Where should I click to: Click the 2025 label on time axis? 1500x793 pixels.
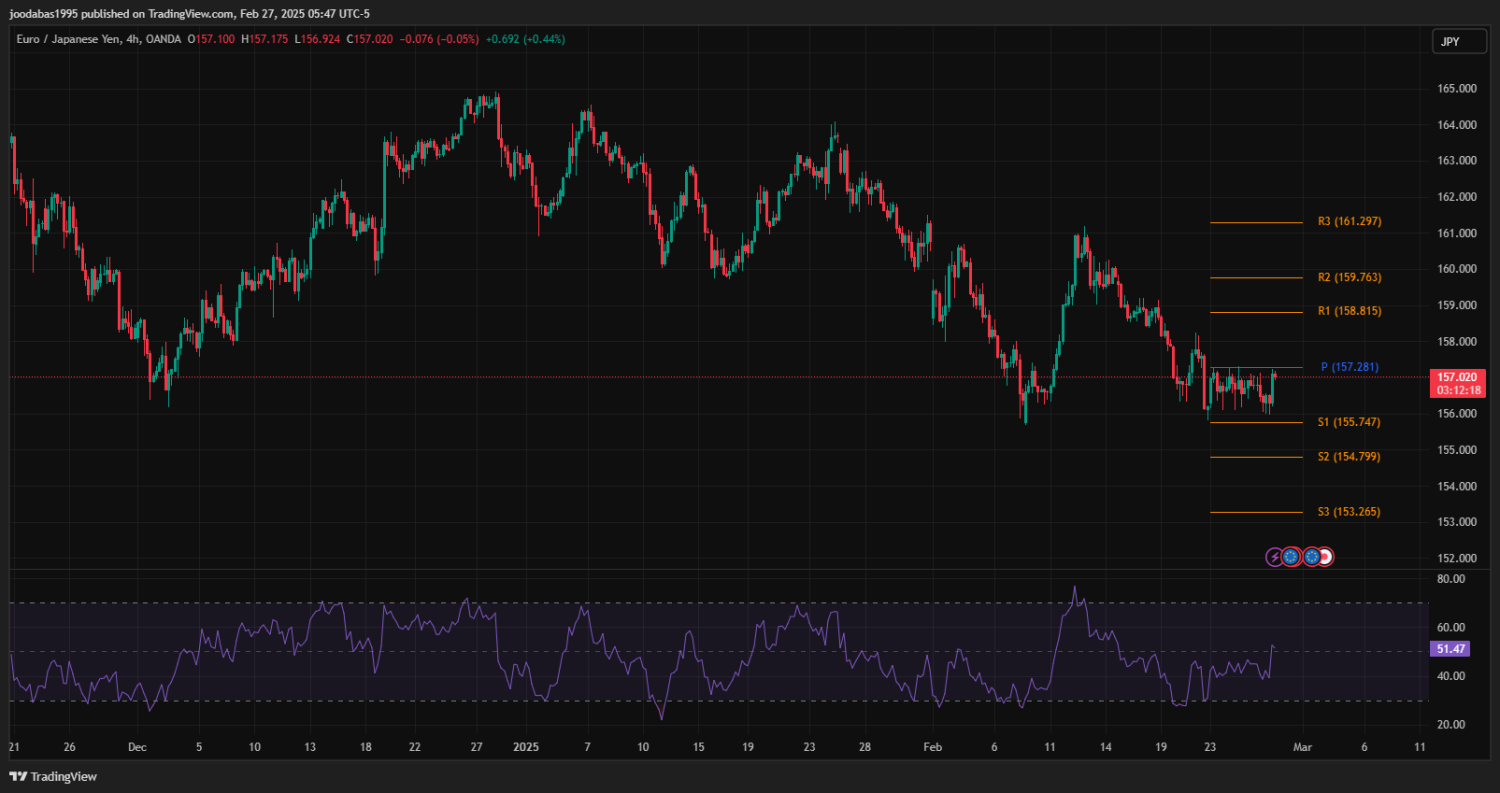tap(525, 747)
